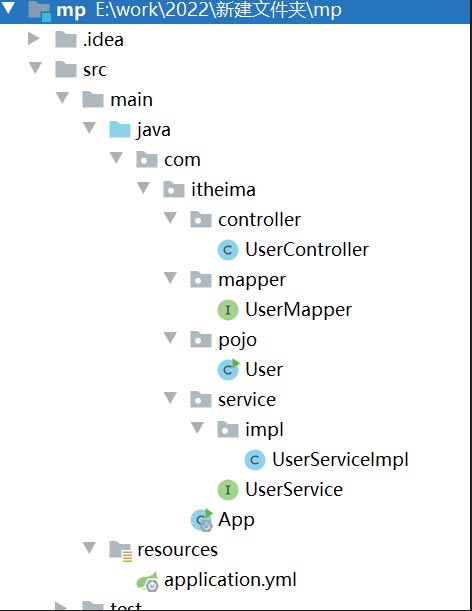Click the UserService interface icon
The image size is (472, 611).
click(x=228, y=490)
